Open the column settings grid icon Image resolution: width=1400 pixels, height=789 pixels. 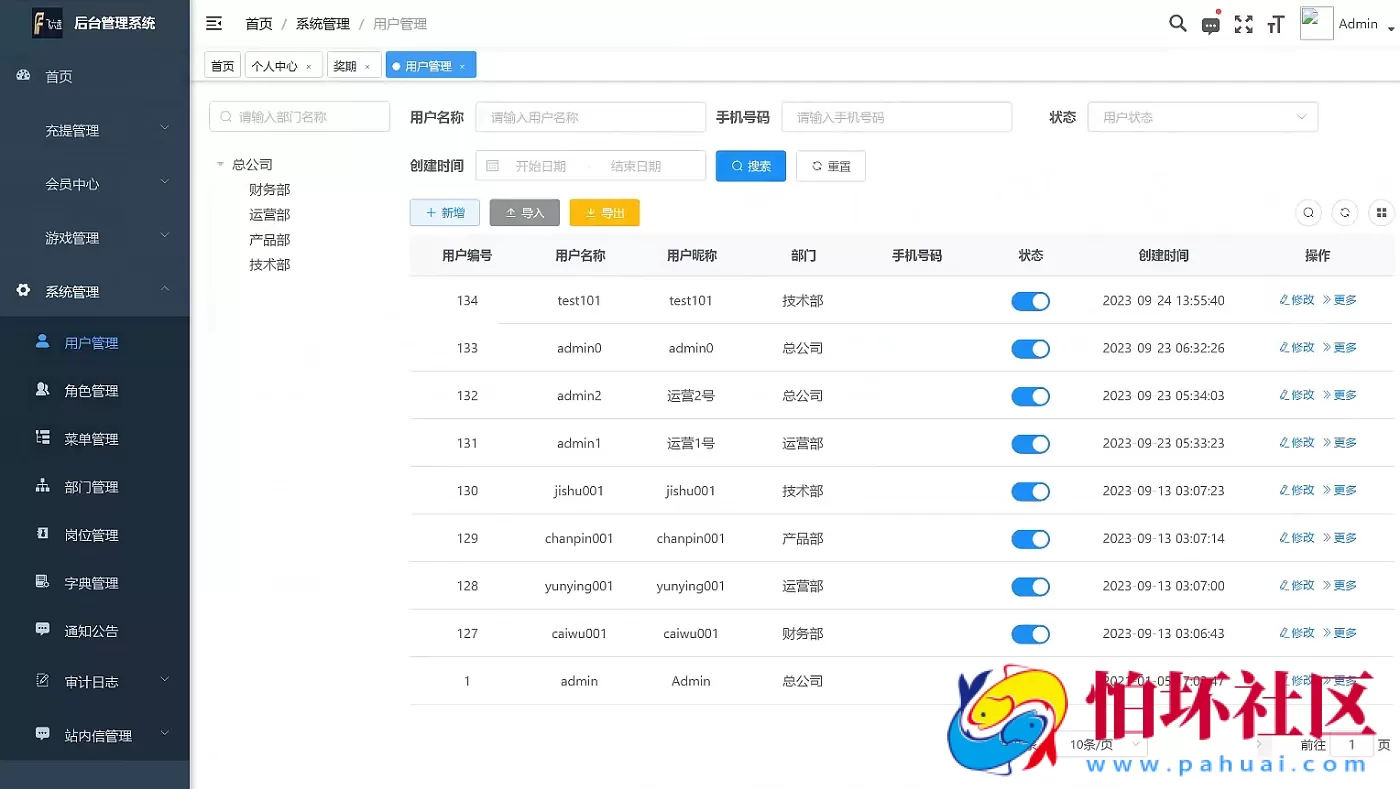[x=1381, y=212]
